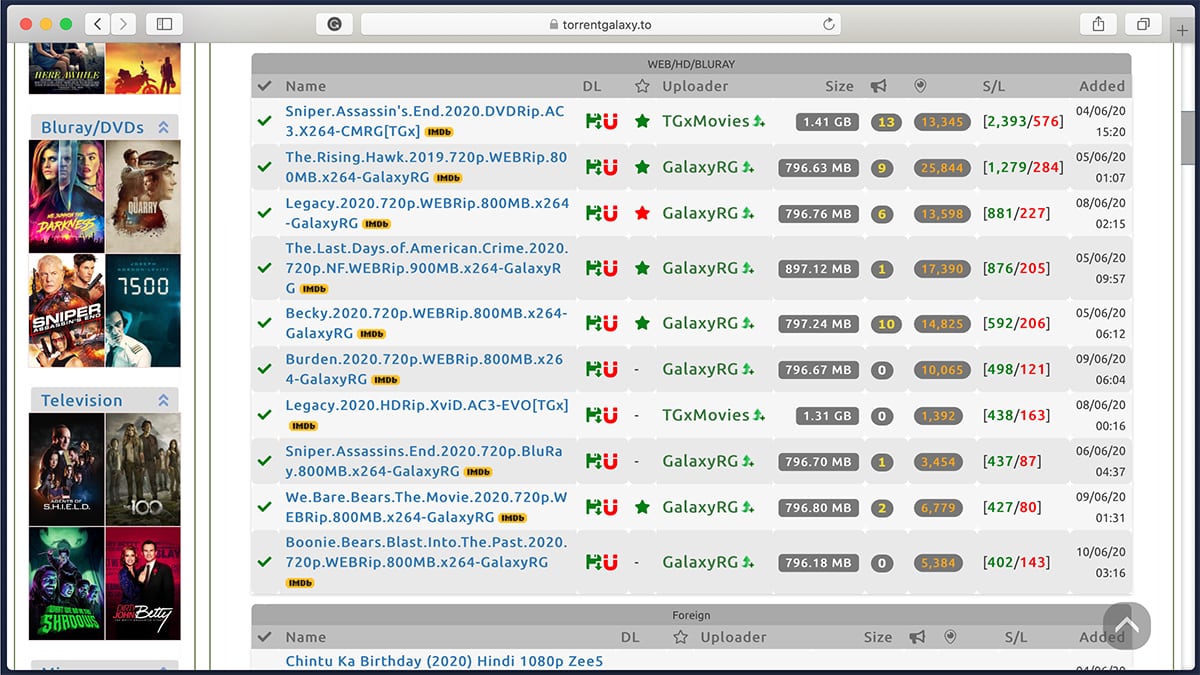Collapse the Television sidebar section
Image resolution: width=1200 pixels, height=675 pixels.
[163, 400]
